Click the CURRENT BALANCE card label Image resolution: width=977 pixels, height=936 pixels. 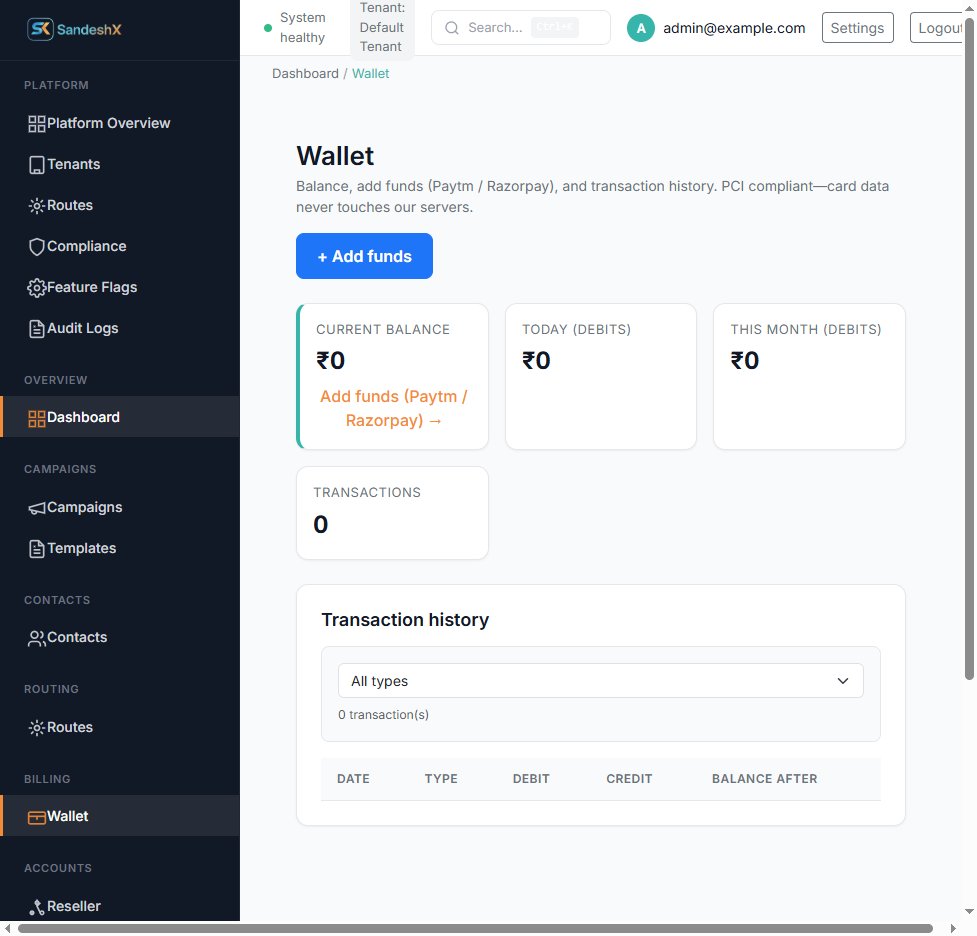(x=383, y=330)
